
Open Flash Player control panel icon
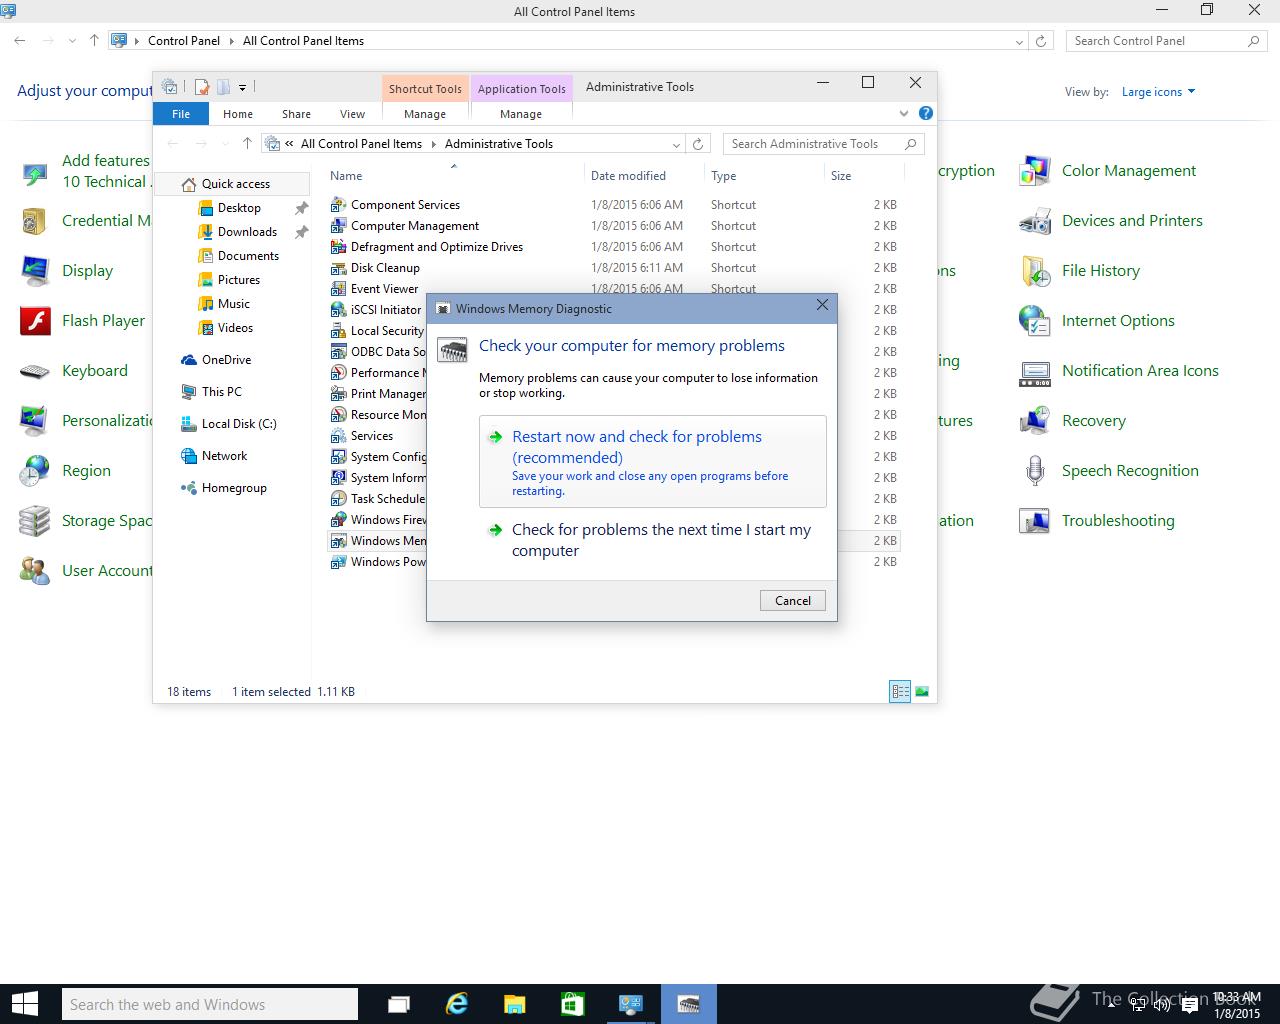(35, 321)
